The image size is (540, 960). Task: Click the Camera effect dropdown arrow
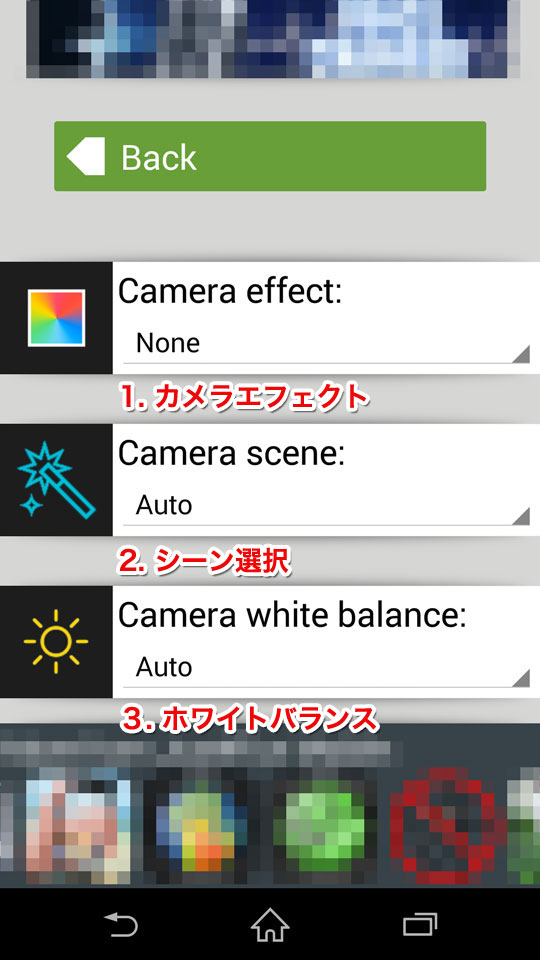[x=520, y=354]
